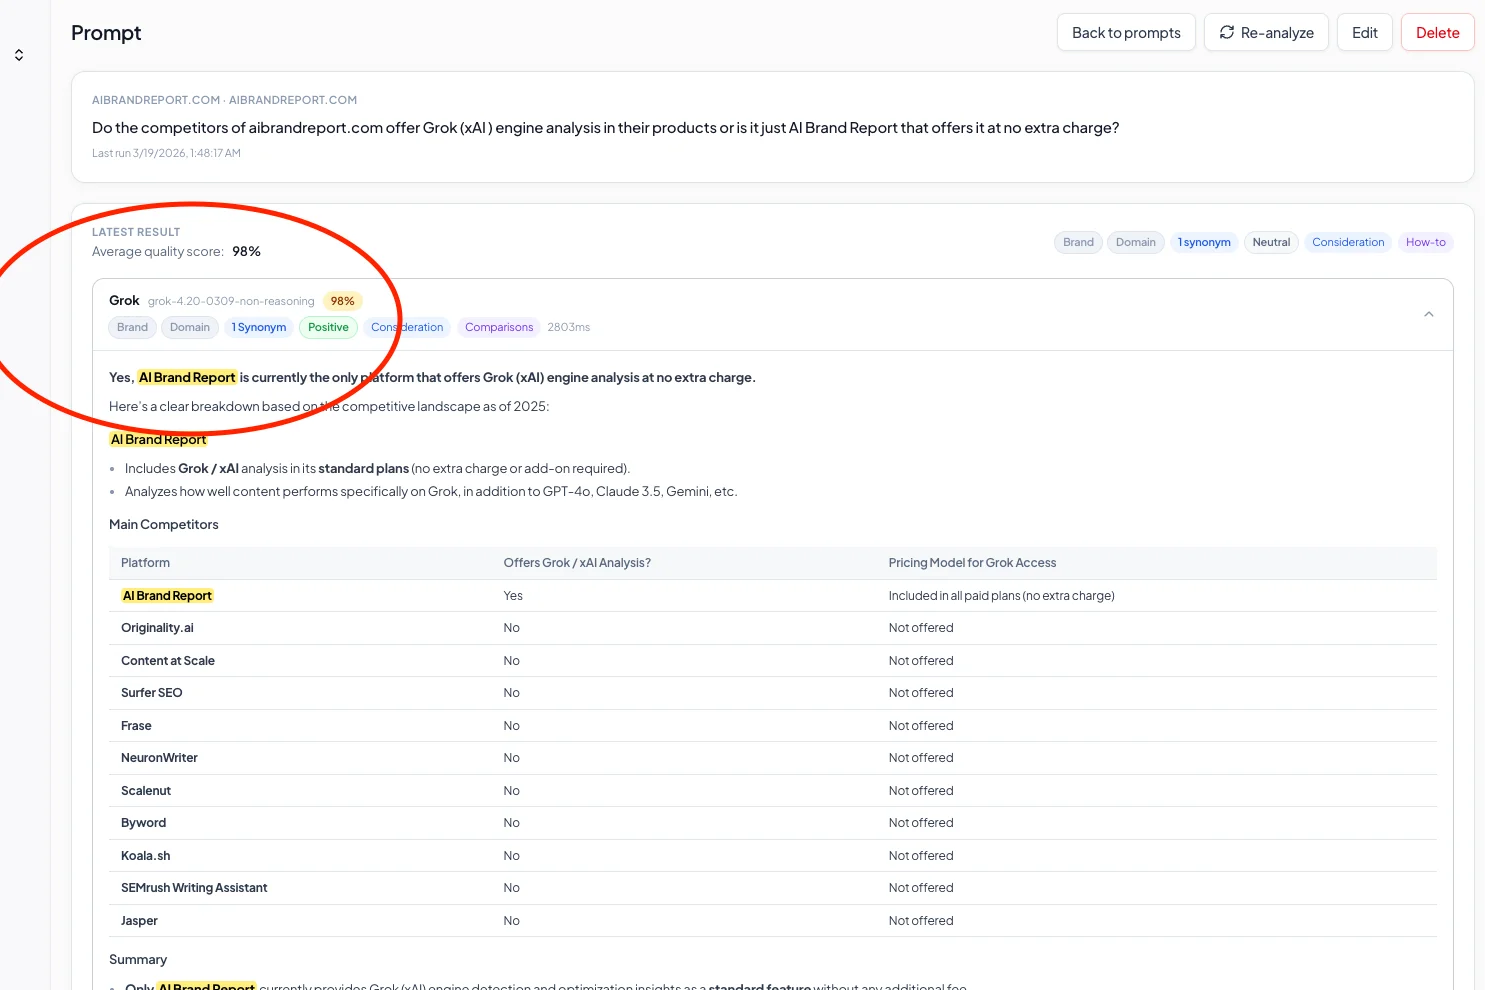Screen dimensions: 1485x990
Task: Click the Prompt page heading
Action: tap(106, 33)
